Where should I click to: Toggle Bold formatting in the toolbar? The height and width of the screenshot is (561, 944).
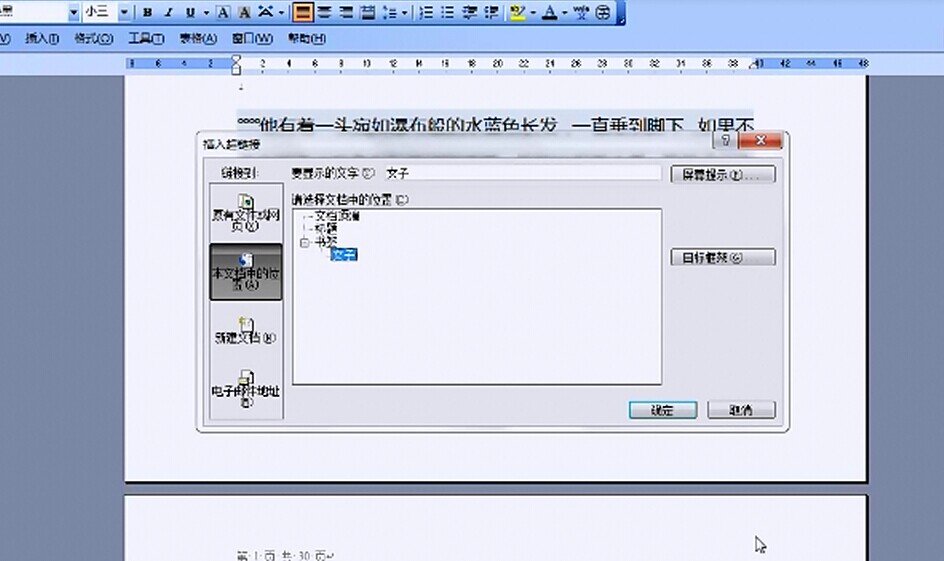pos(148,12)
